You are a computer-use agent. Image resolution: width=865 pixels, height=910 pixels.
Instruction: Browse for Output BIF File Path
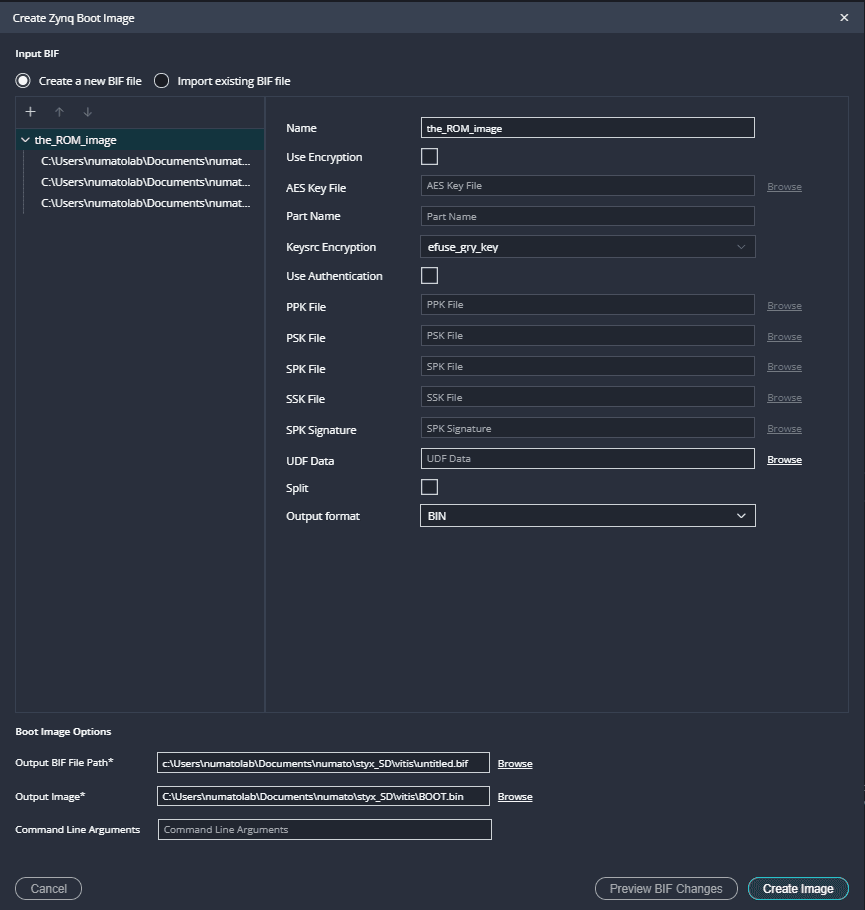515,764
